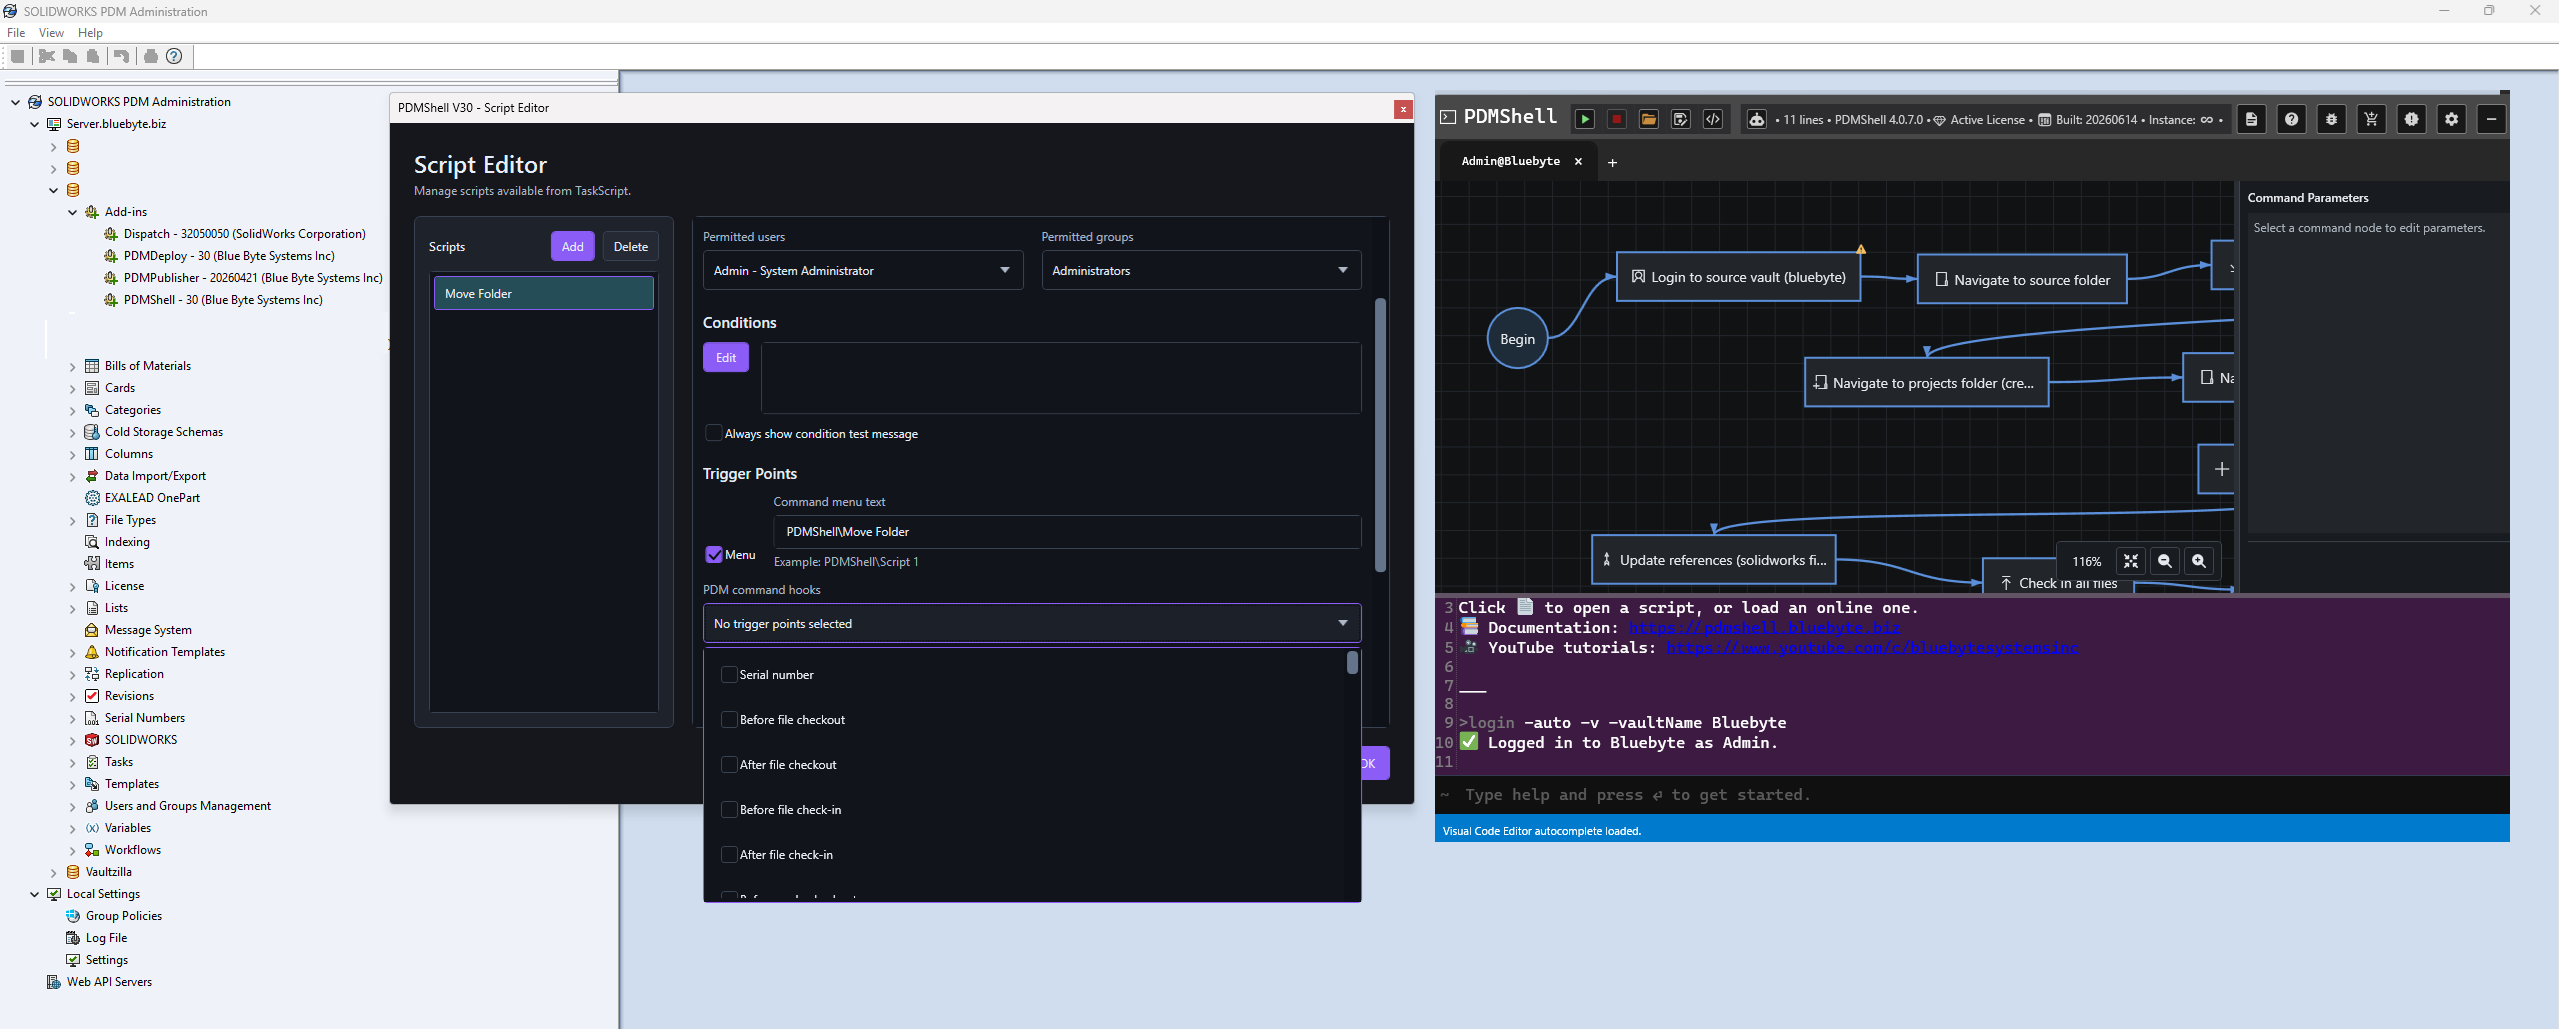Select PDMPublisher add-in in tree
This screenshot has height=1029, width=2559.
click(x=253, y=278)
